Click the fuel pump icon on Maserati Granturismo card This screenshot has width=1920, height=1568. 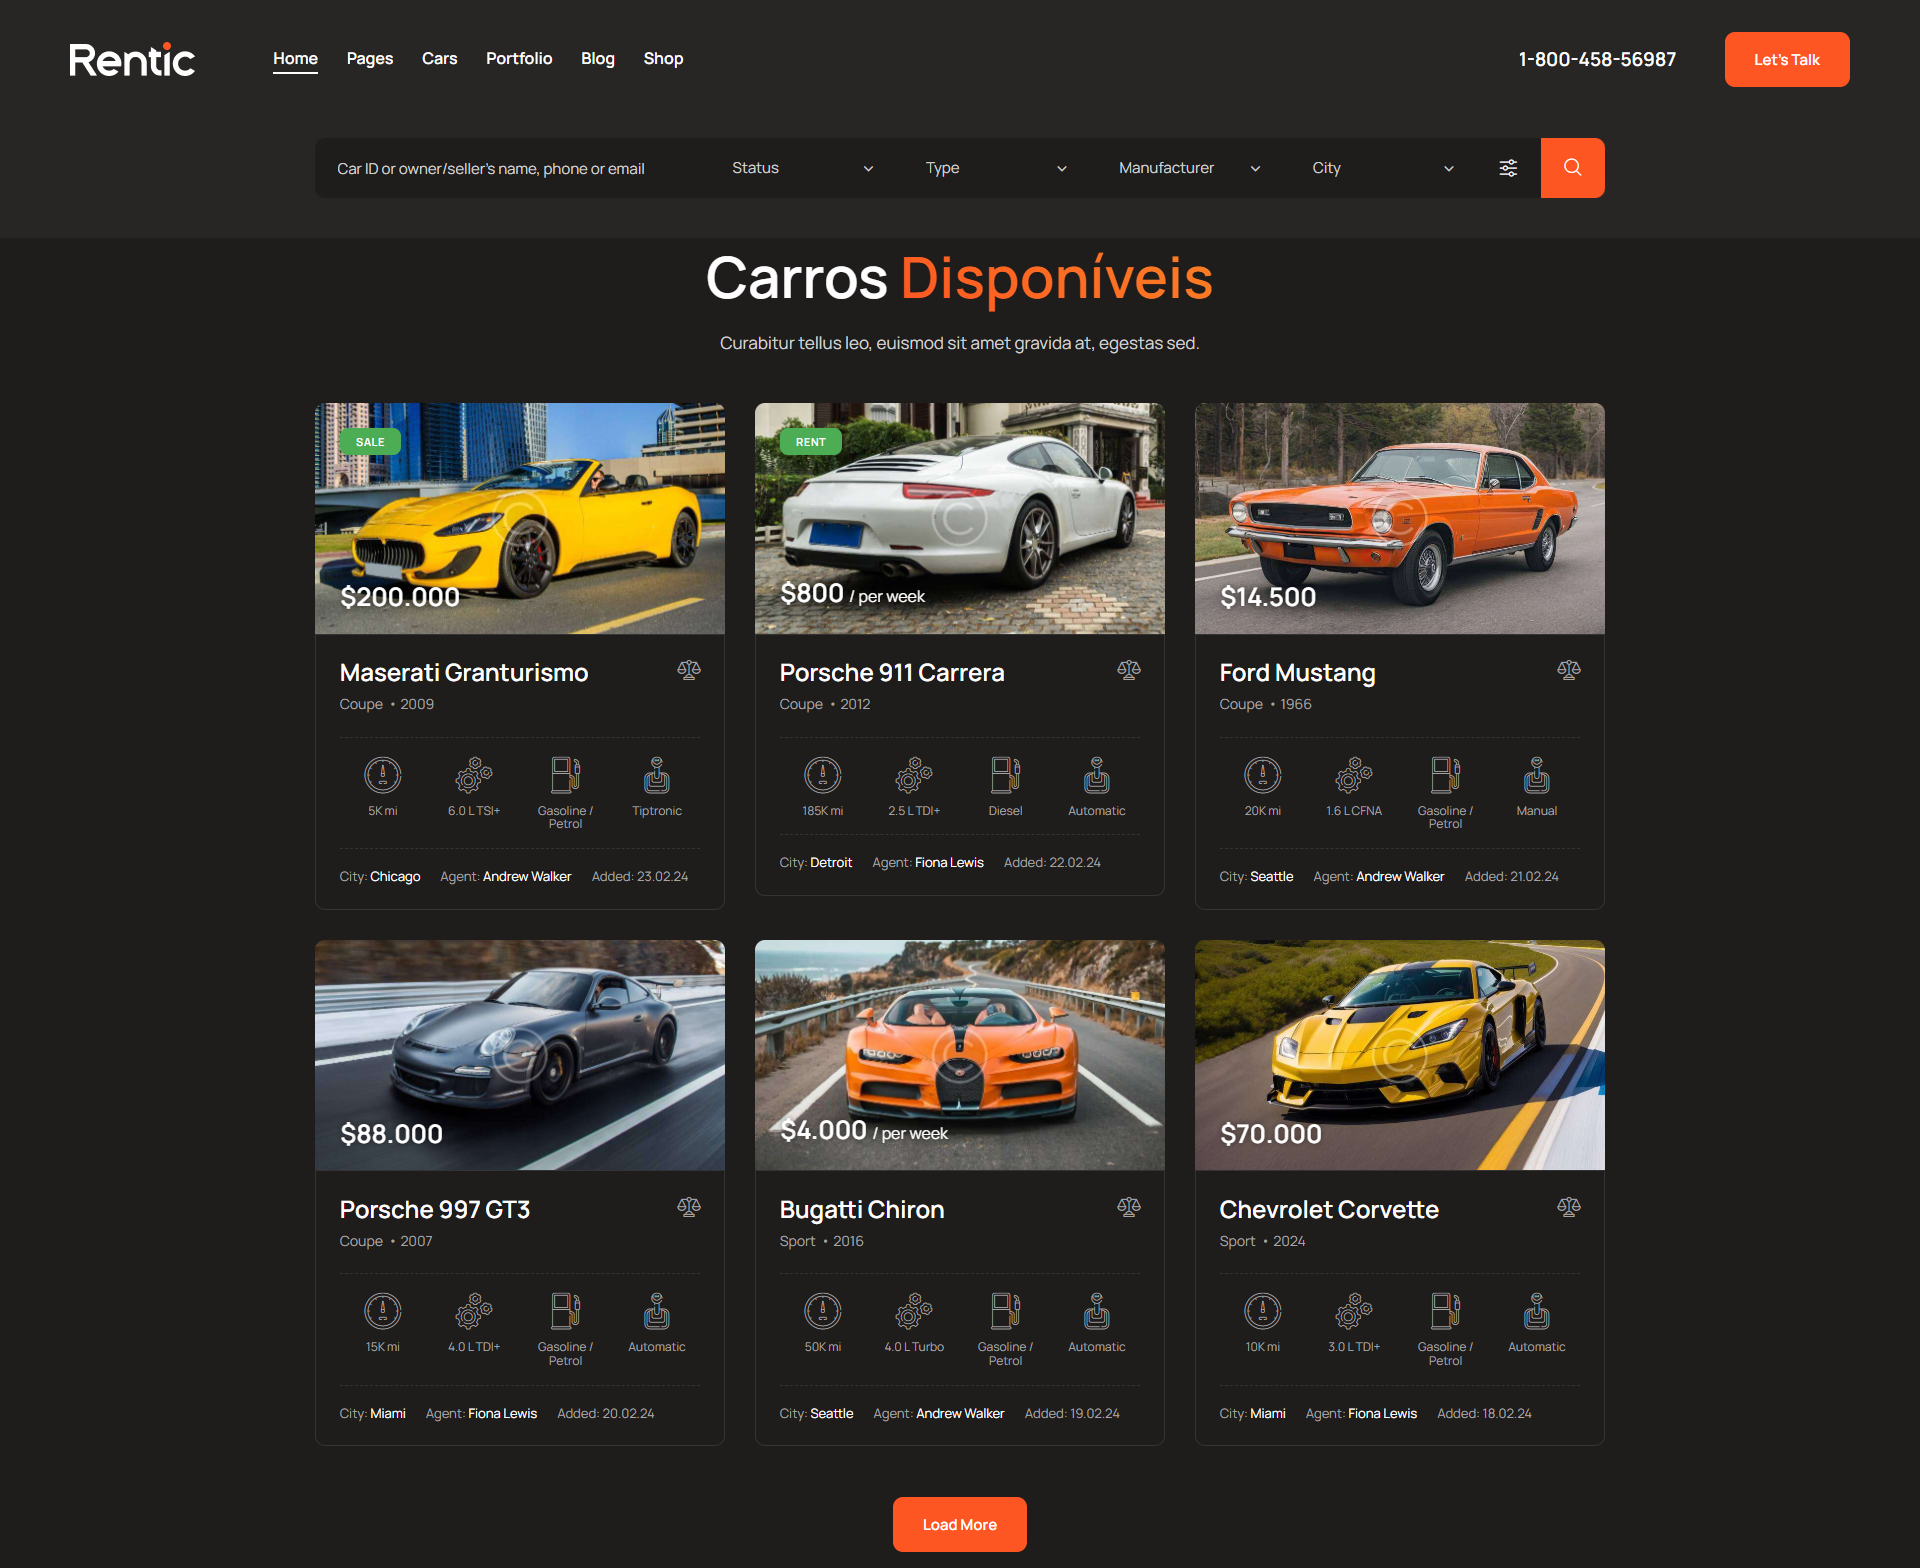(x=565, y=775)
